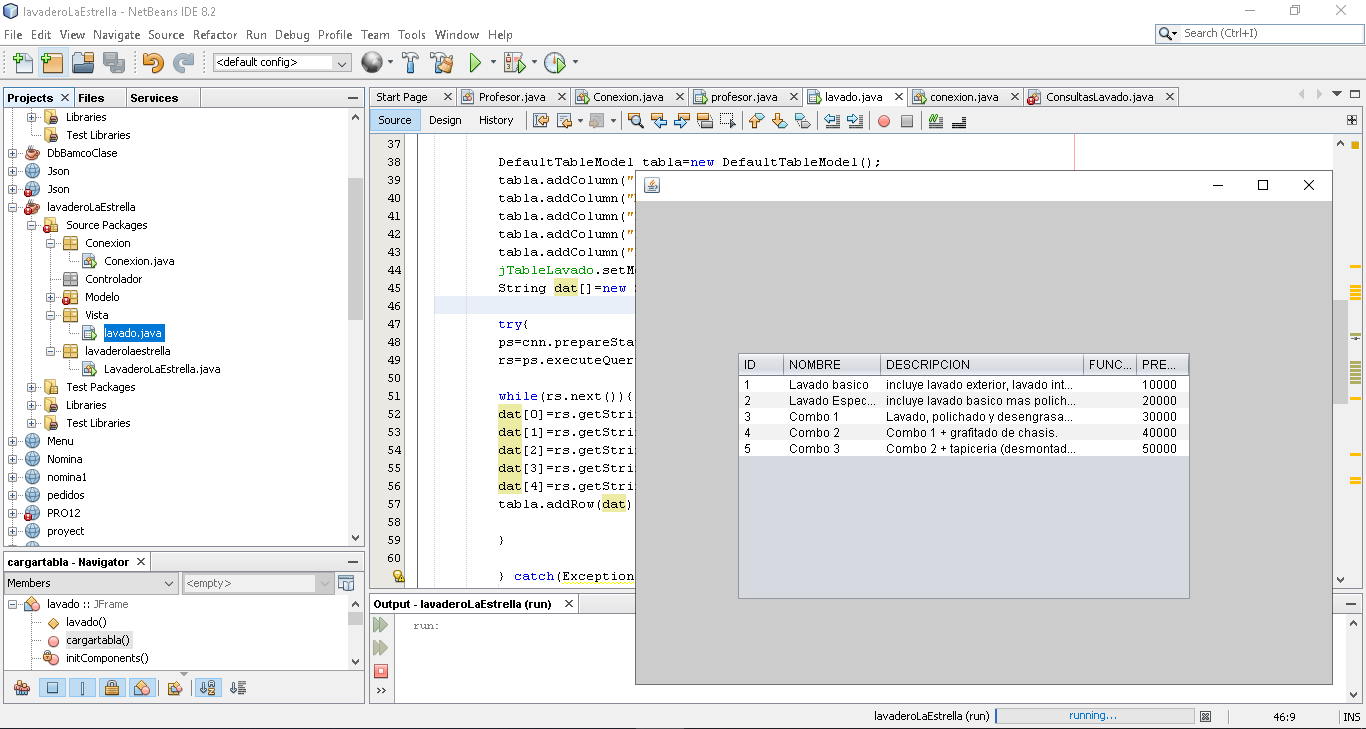Switch to the Services tab
Image resolution: width=1366 pixels, height=729 pixels.
pos(154,98)
